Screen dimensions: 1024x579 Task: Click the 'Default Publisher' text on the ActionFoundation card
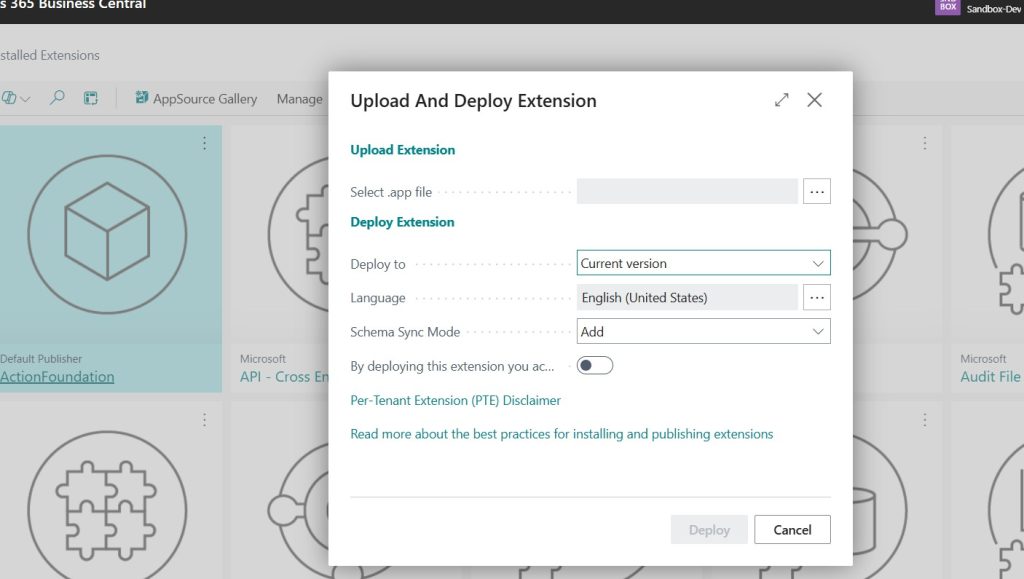click(41, 358)
